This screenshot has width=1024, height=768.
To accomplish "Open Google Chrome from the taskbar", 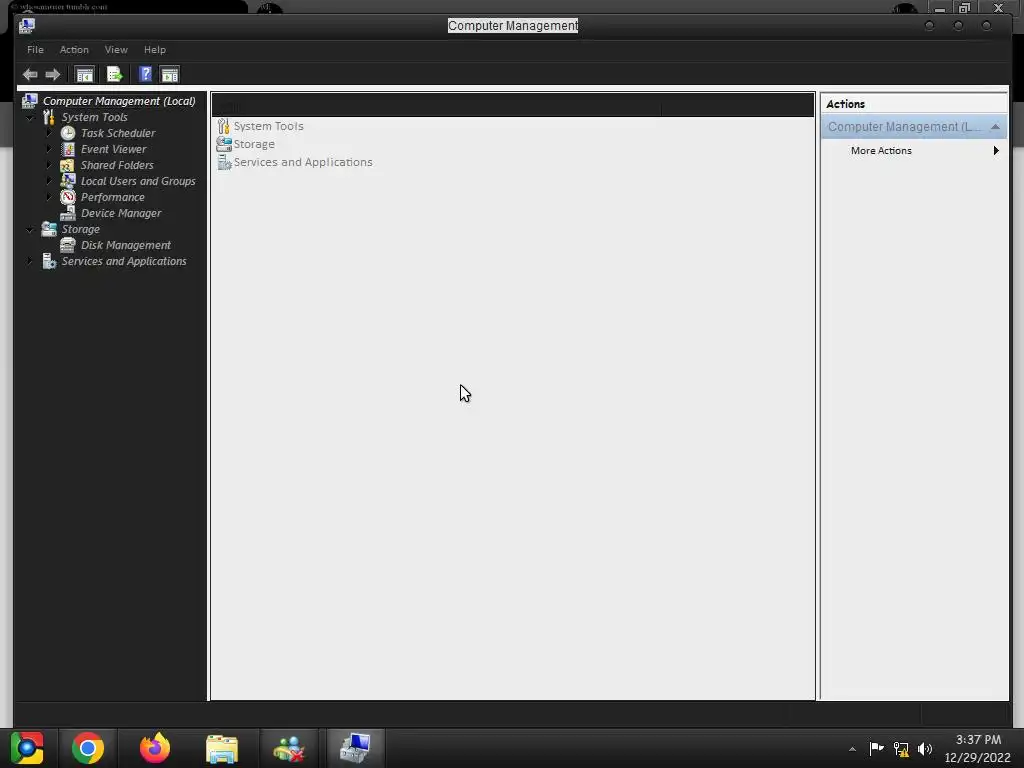I will click(88, 748).
